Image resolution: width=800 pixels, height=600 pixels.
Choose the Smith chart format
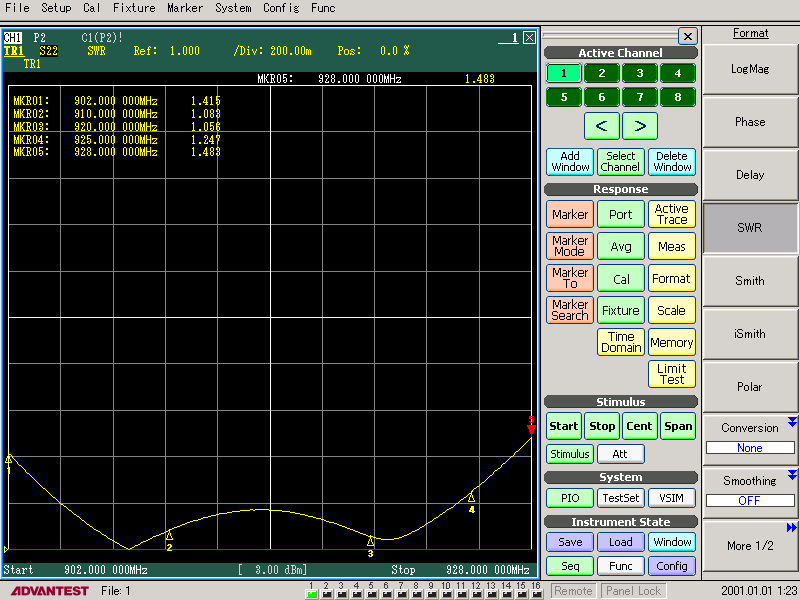click(x=750, y=281)
